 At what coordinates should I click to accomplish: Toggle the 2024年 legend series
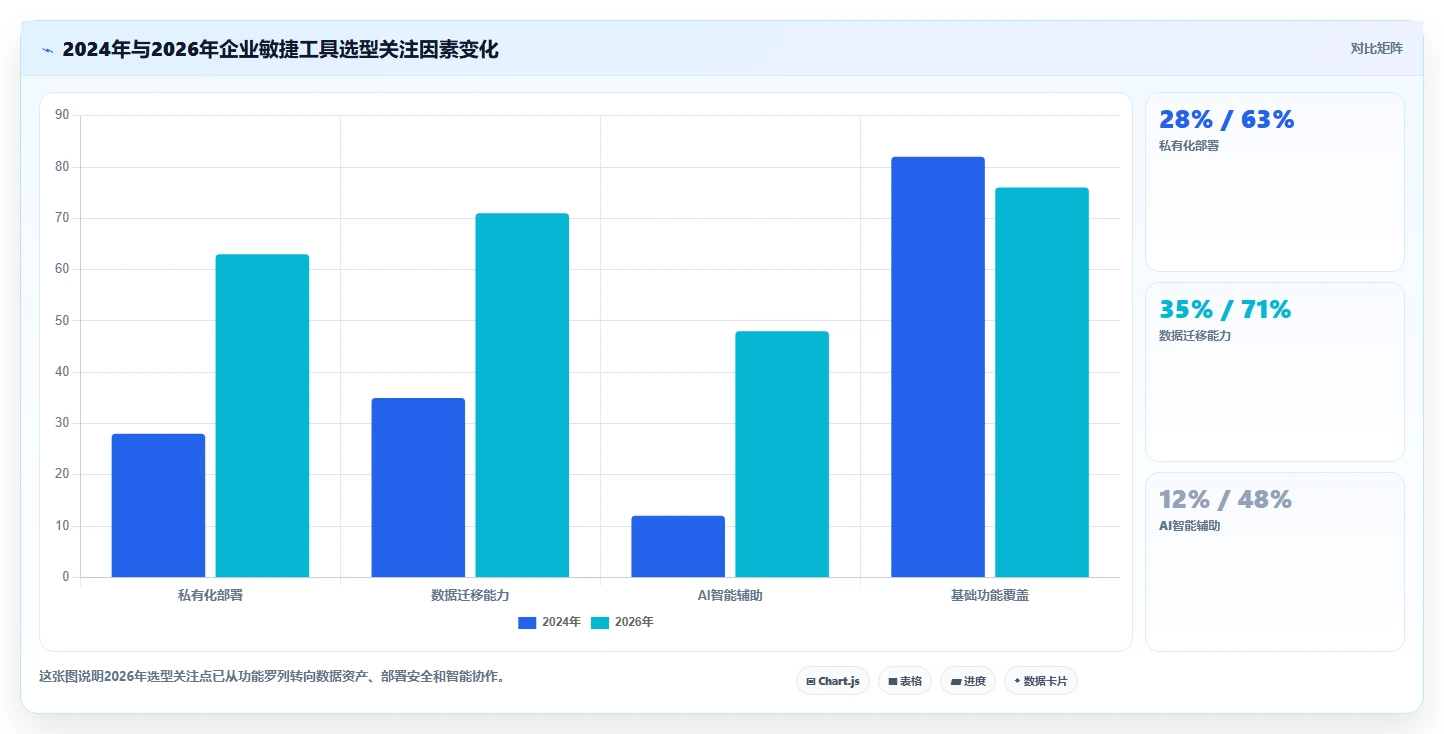click(x=550, y=622)
